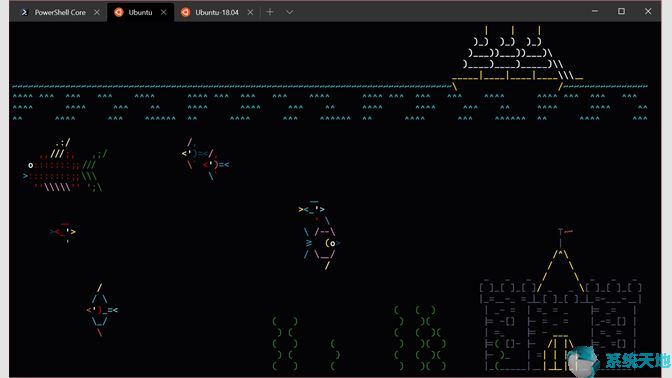Open a new tab with plus button

point(270,12)
